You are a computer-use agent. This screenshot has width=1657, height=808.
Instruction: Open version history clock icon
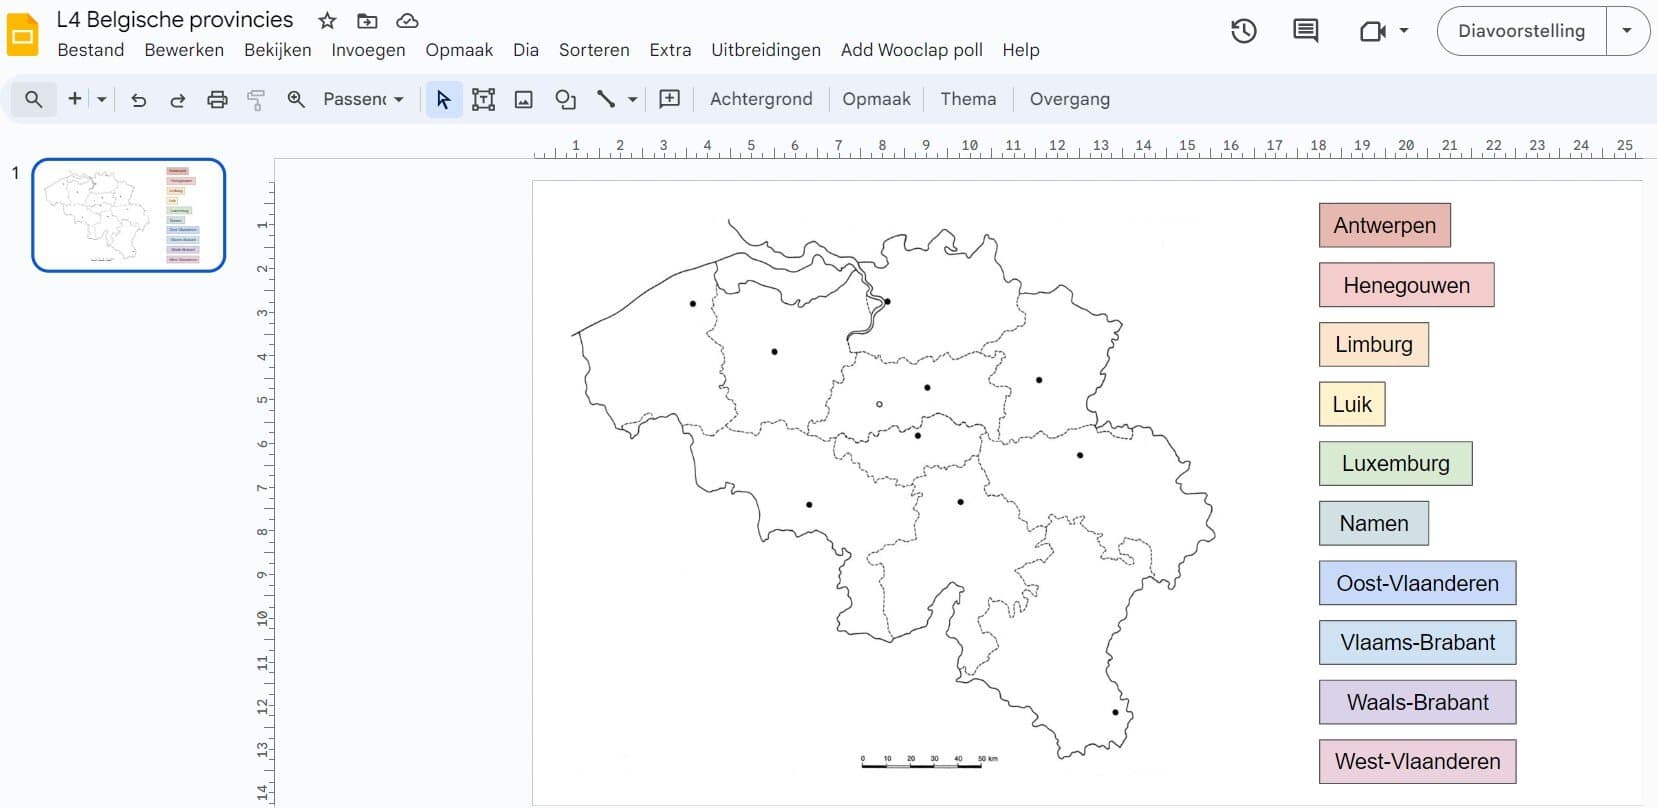click(x=1243, y=31)
